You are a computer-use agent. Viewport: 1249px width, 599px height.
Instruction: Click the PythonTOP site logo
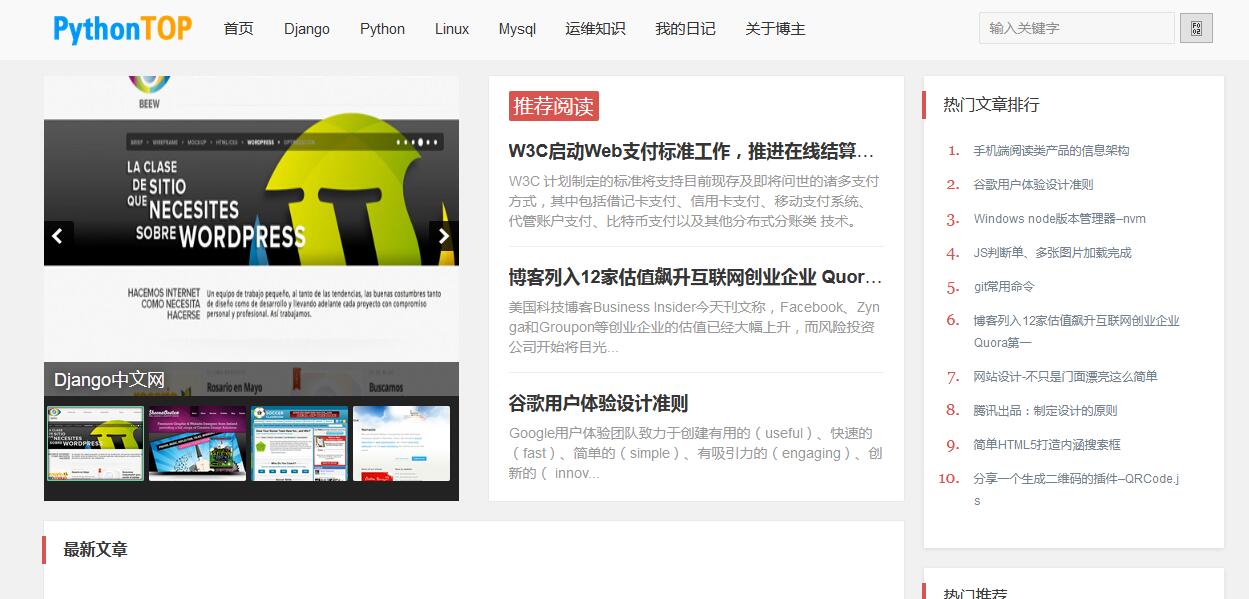tap(122, 29)
